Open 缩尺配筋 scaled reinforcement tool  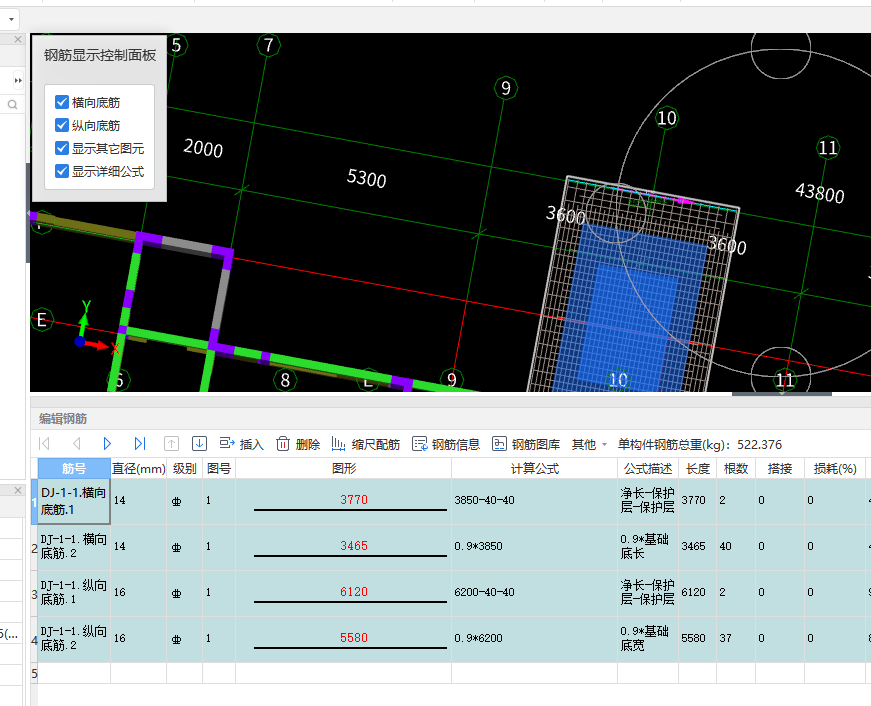pos(366,444)
